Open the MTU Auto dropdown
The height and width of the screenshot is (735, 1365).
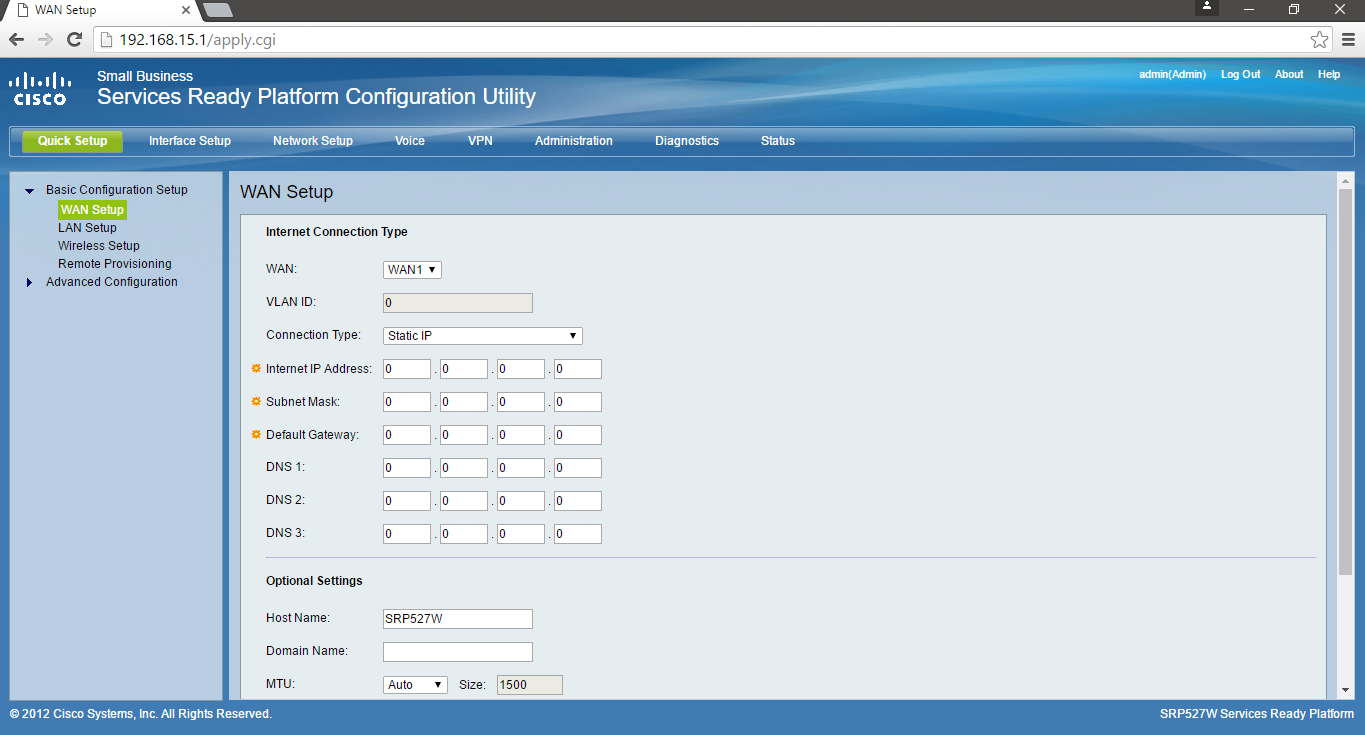415,685
